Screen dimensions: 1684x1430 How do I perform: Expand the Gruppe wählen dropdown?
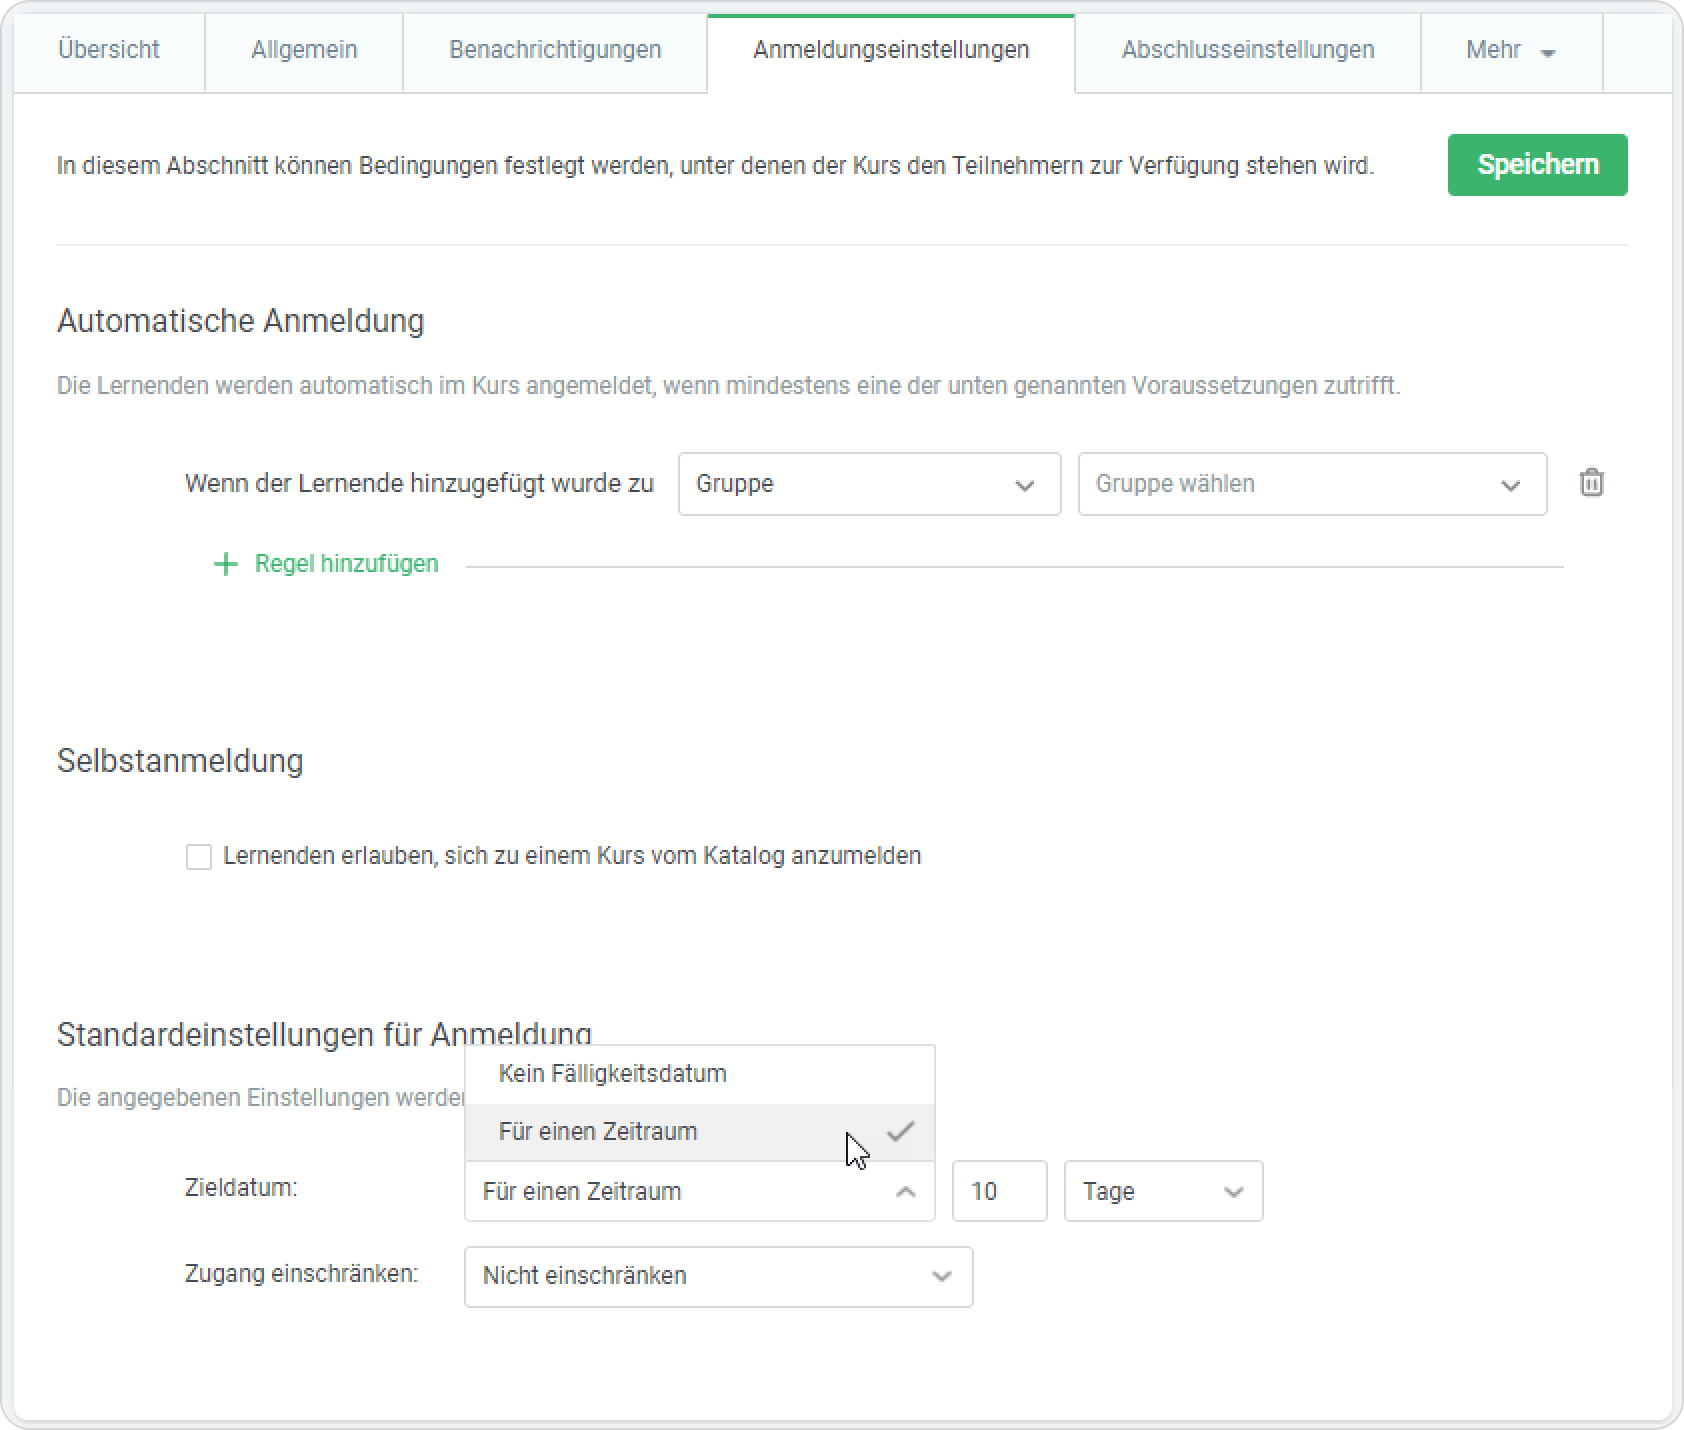point(1311,484)
